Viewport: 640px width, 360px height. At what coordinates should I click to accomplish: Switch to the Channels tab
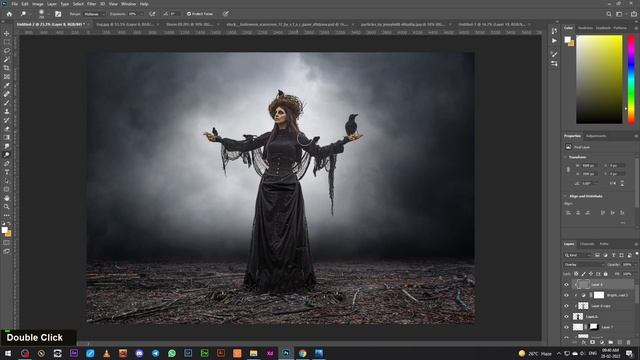point(587,244)
